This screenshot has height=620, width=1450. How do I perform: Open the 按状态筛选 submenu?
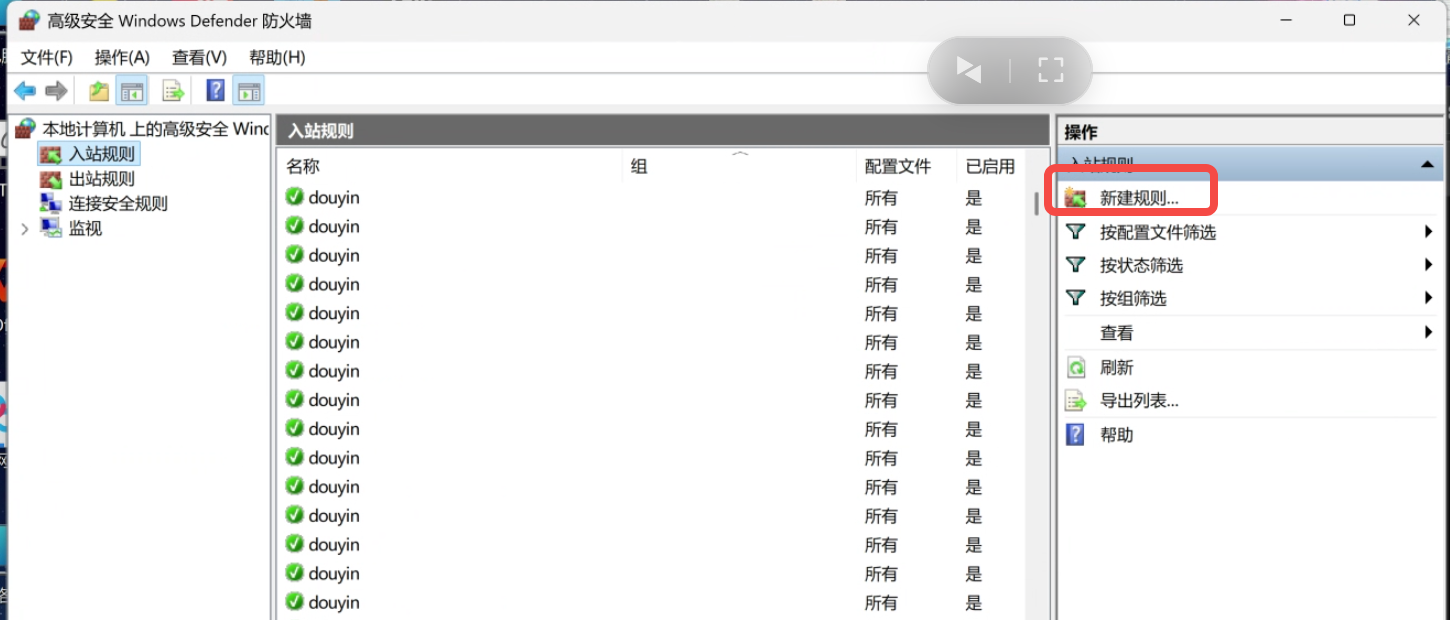[1250, 265]
